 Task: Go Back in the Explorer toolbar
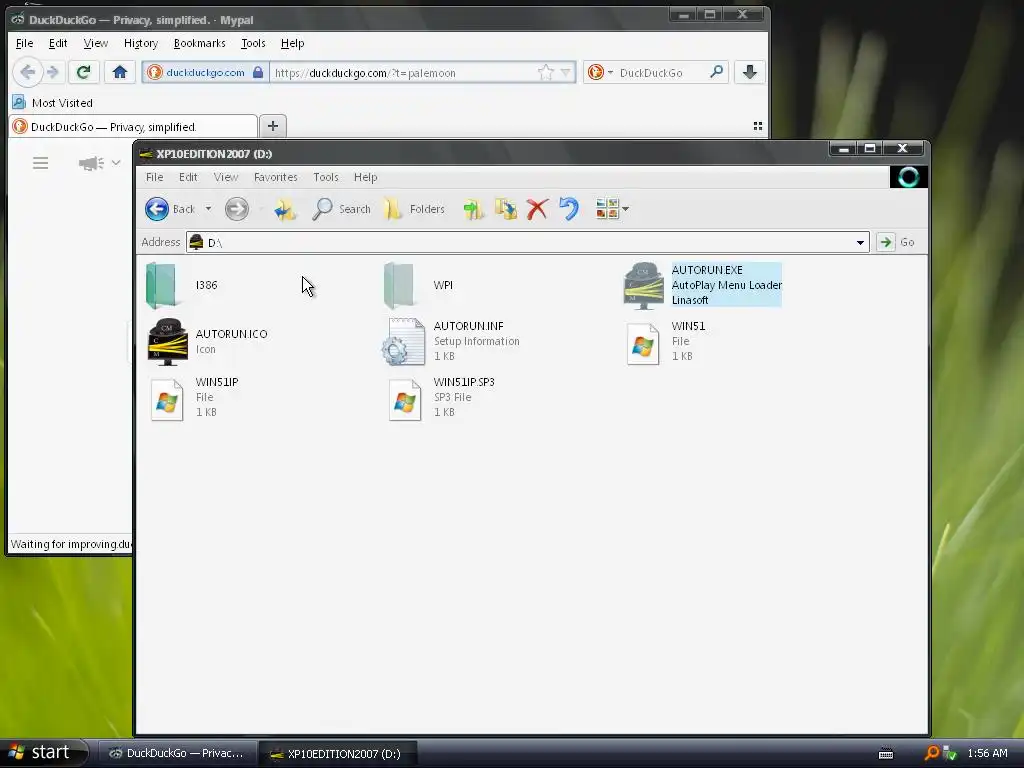point(170,209)
